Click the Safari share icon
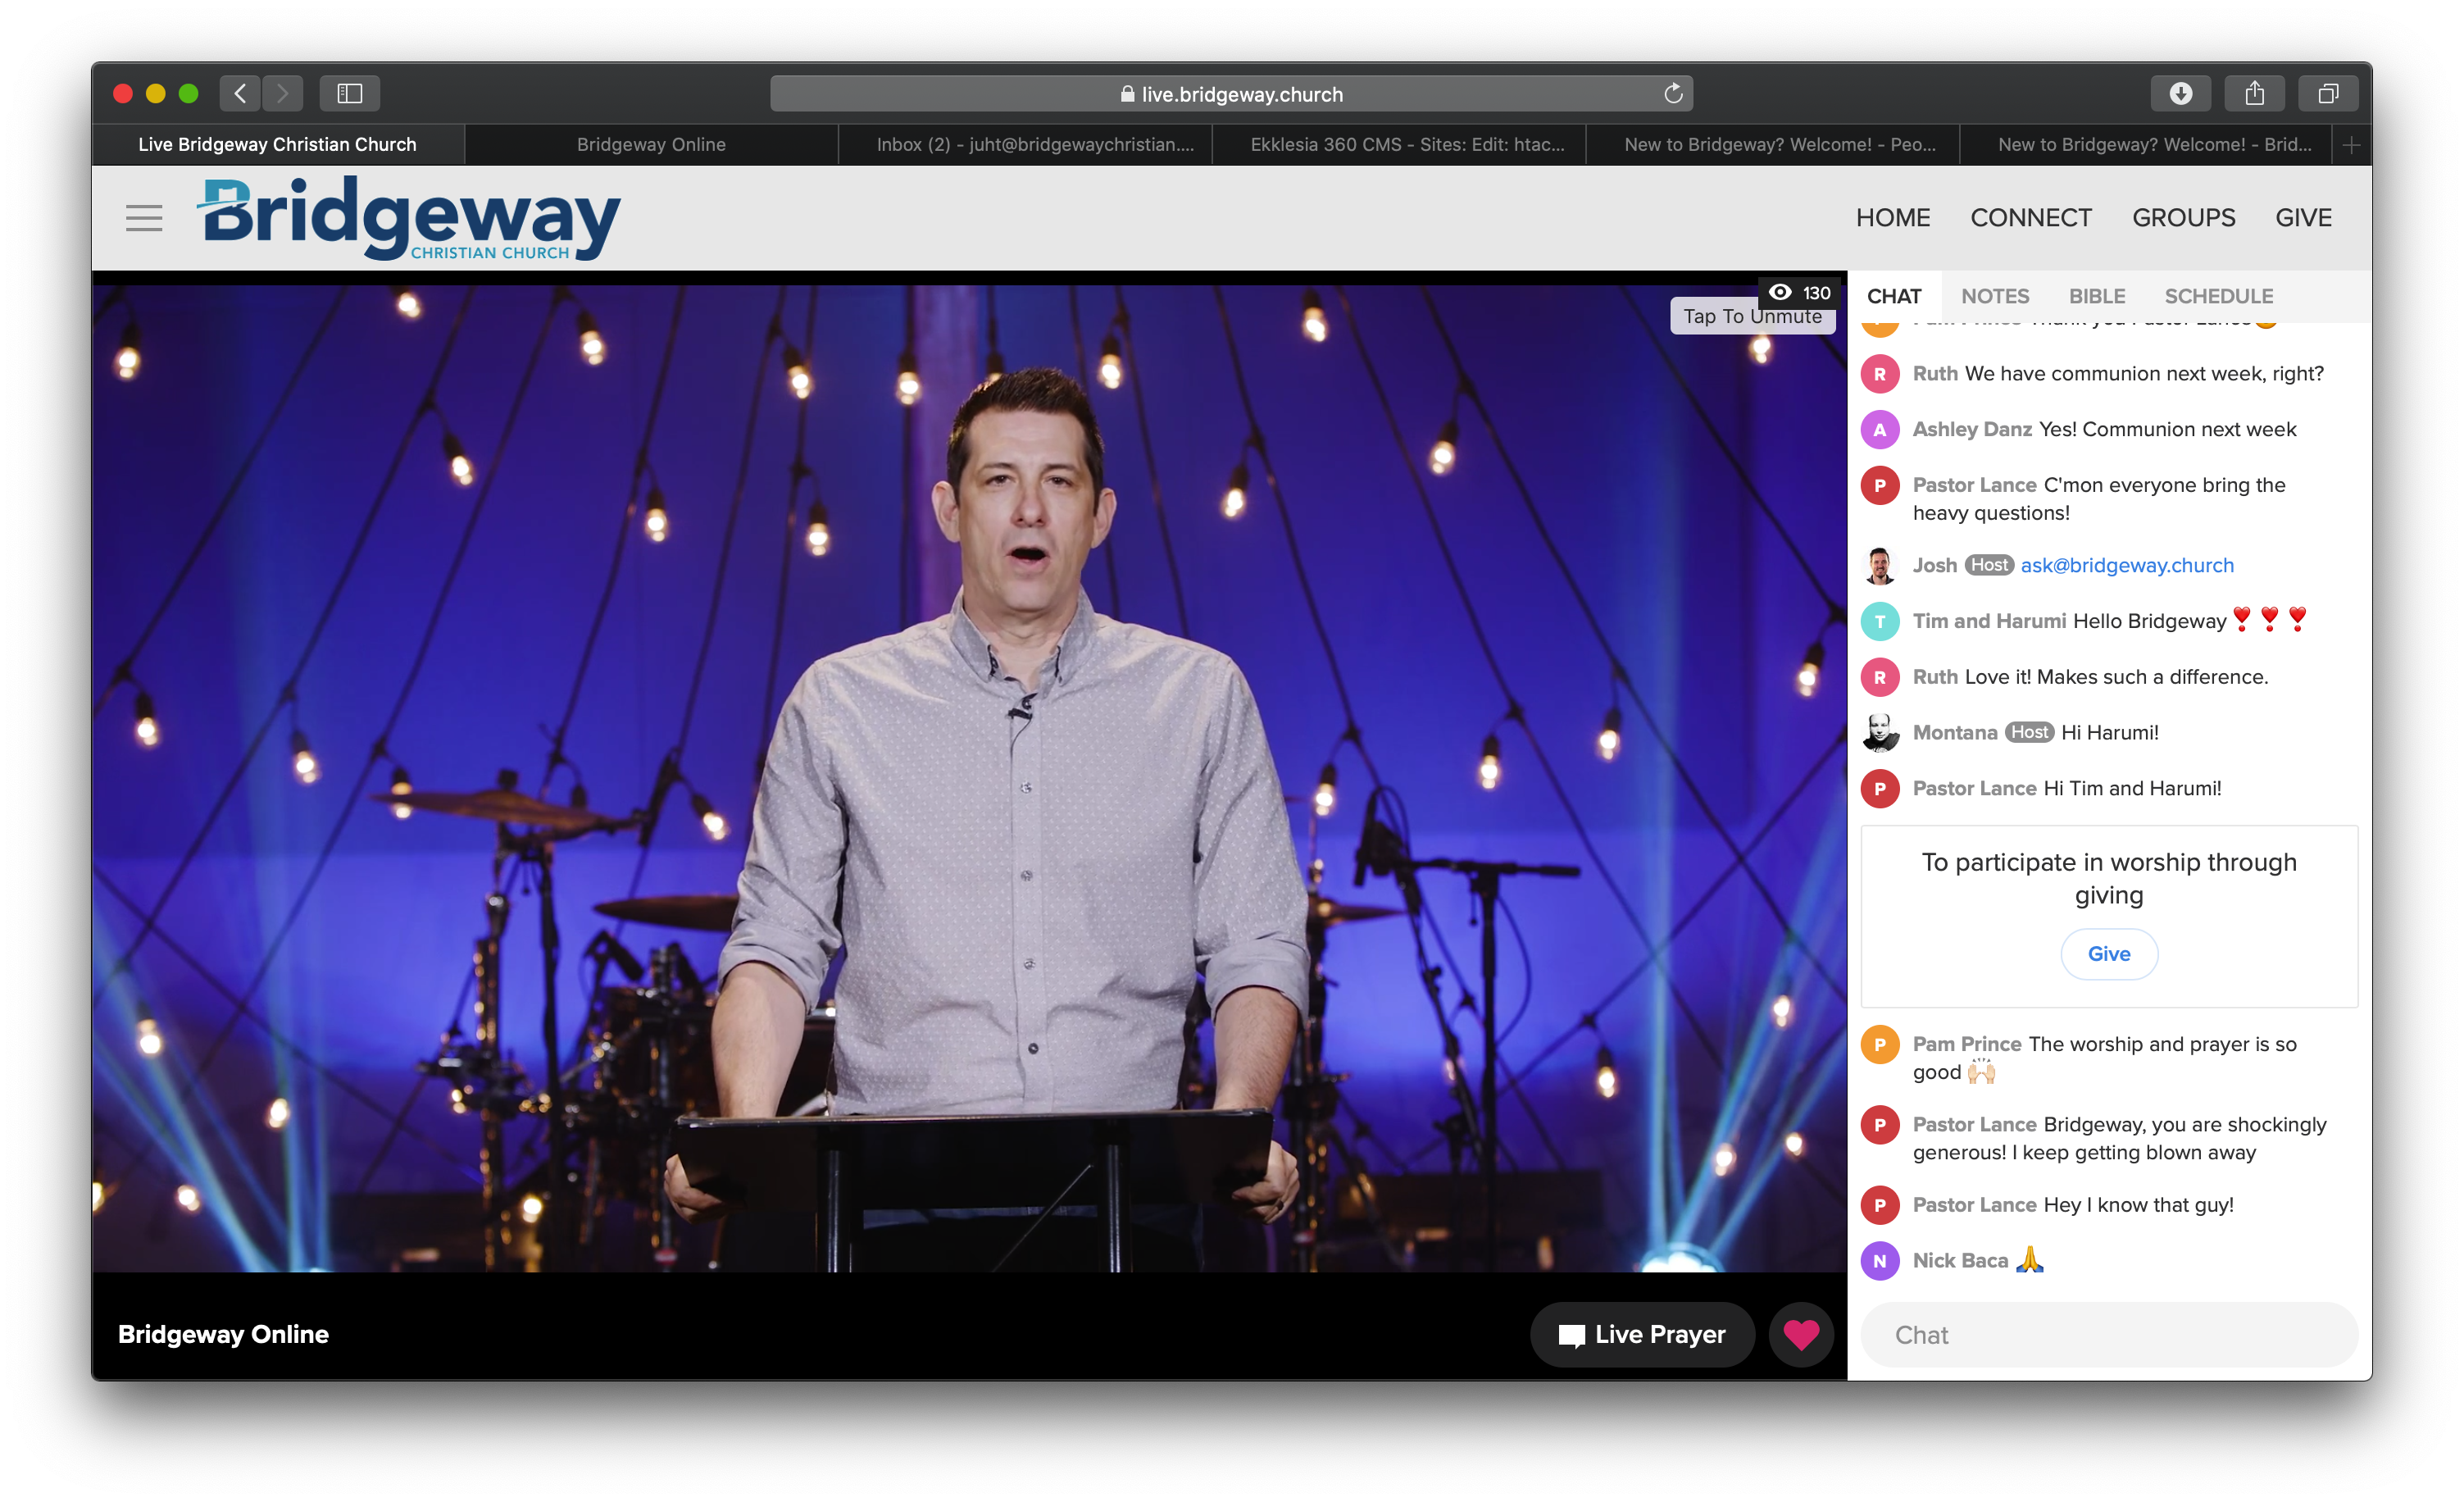This screenshot has width=2464, height=1502. click(x=2254, y=94)
